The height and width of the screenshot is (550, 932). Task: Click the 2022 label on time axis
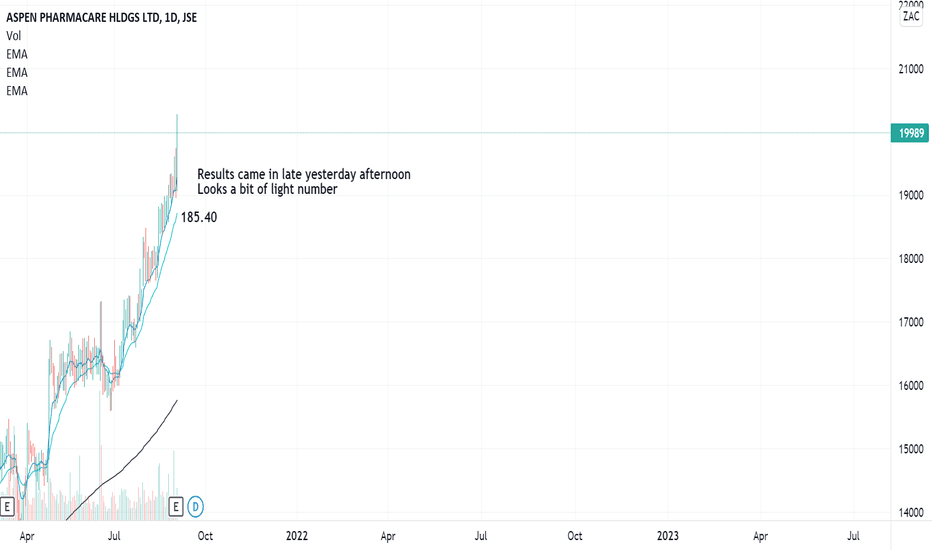click(297, 536)
